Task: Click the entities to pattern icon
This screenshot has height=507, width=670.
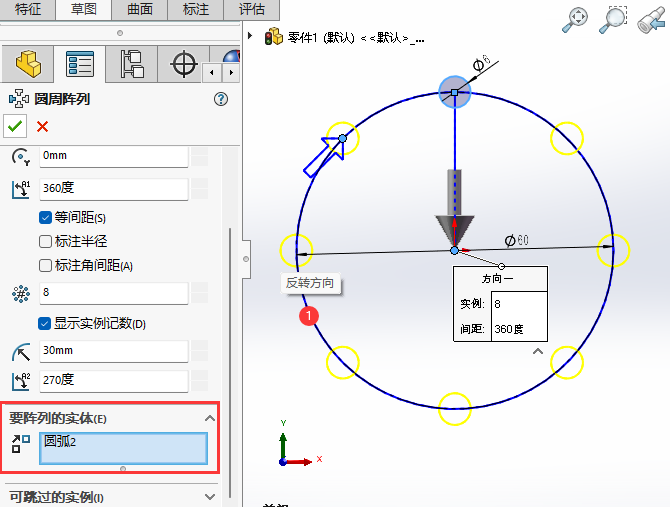Action: pos(21,444)
